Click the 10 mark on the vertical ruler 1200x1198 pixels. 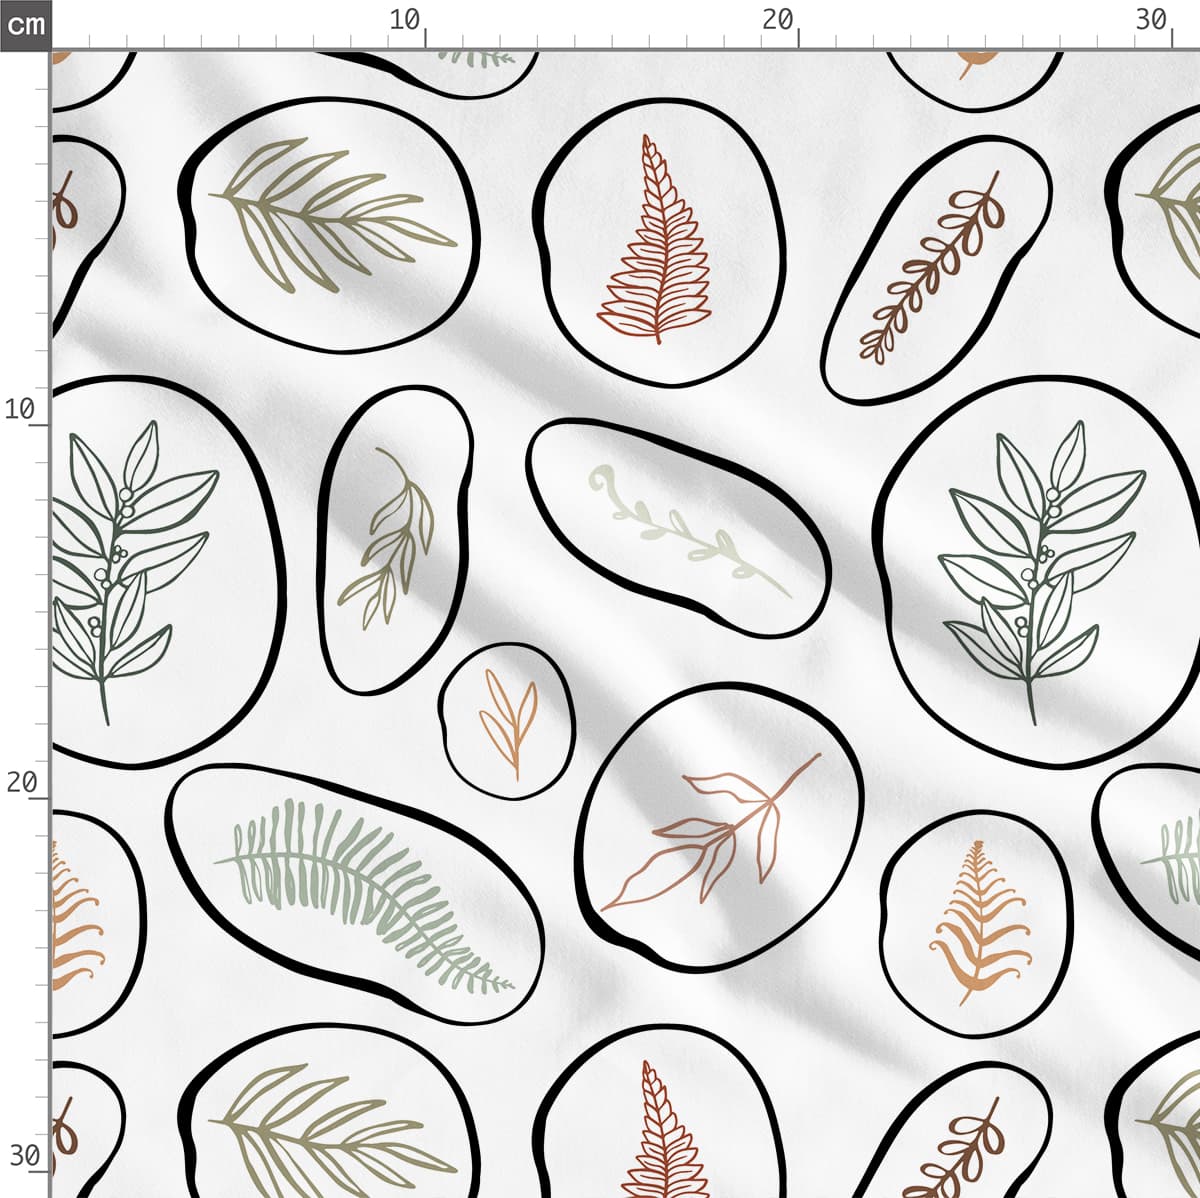pyautogui.click(x=21, y=409)
